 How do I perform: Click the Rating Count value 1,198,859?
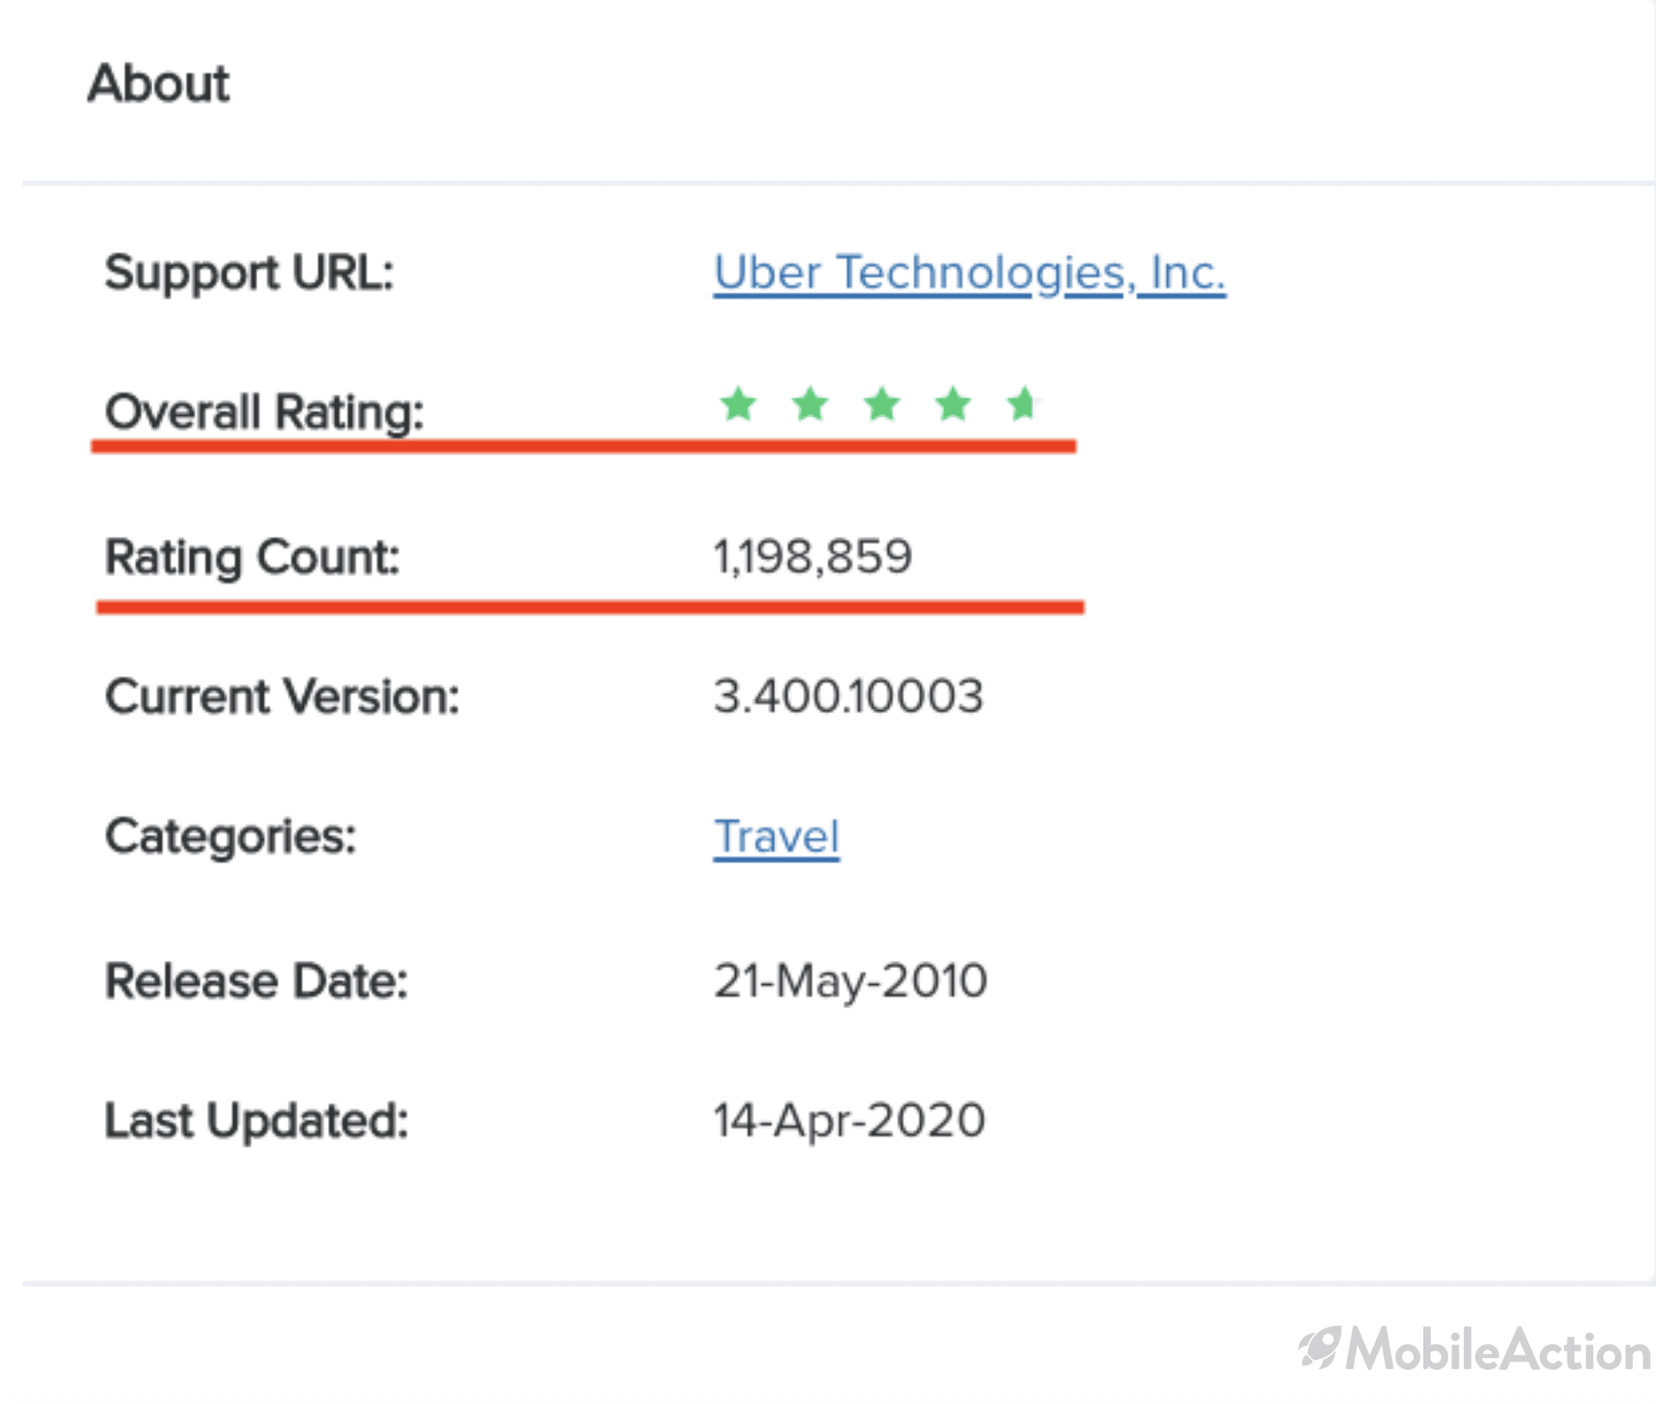point(812,556)
